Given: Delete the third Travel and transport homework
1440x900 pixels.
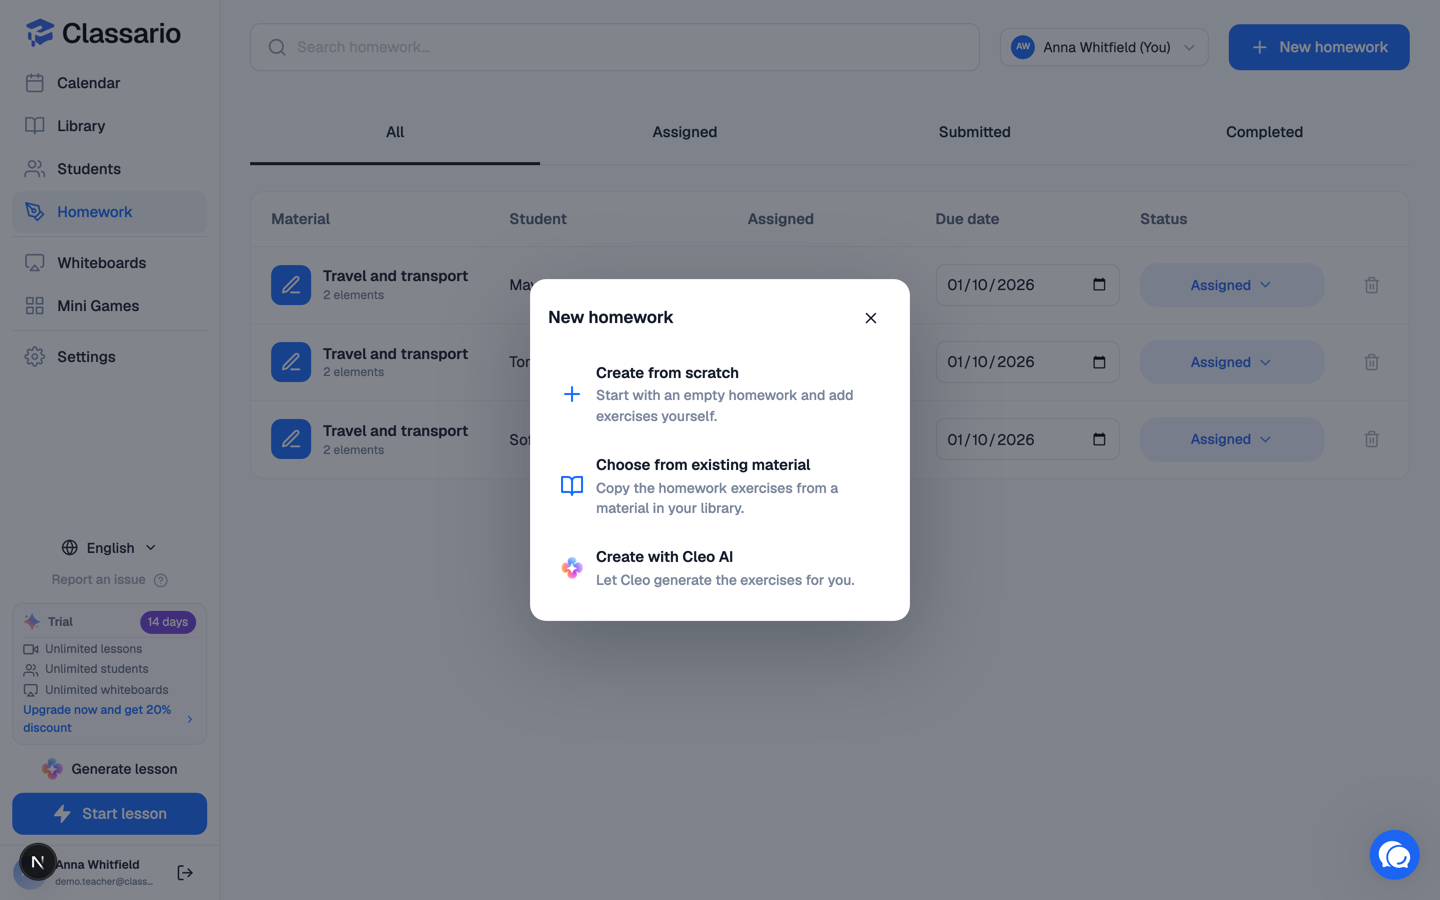Looking at the screenshot, I should pyautogui.click(x=1371, y=439).
